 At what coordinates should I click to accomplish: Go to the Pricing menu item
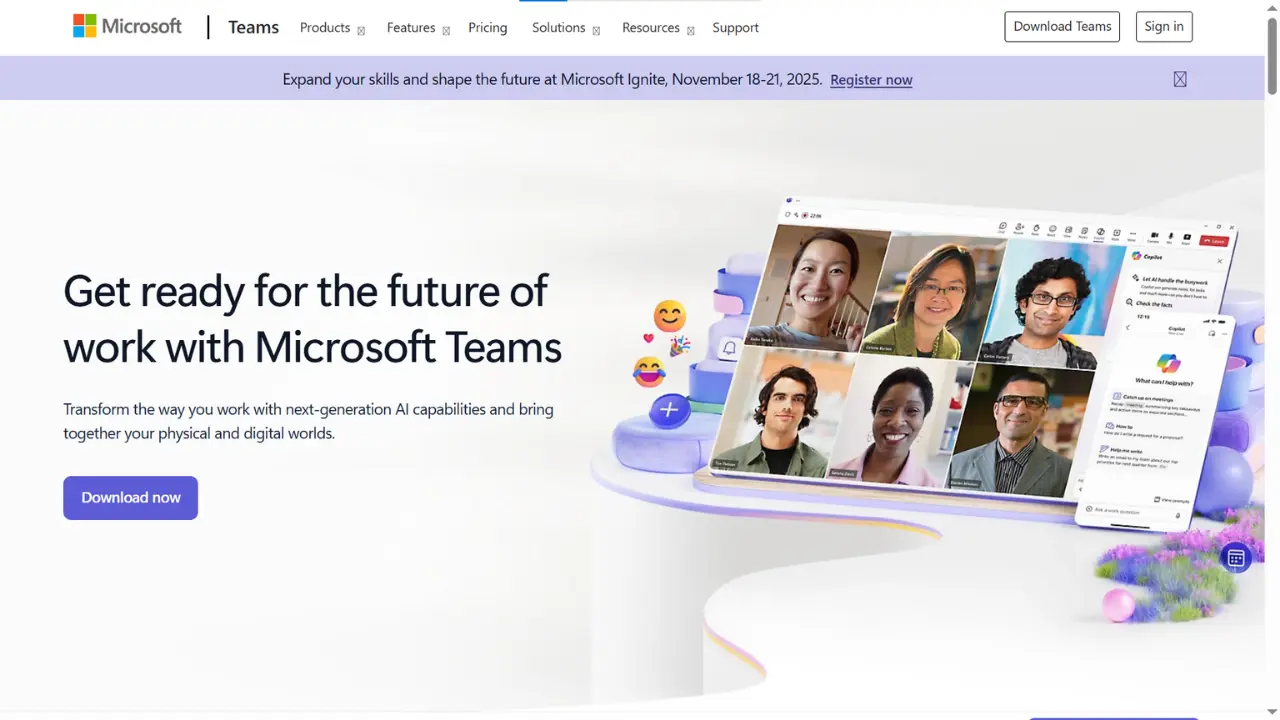click(488, 28)
